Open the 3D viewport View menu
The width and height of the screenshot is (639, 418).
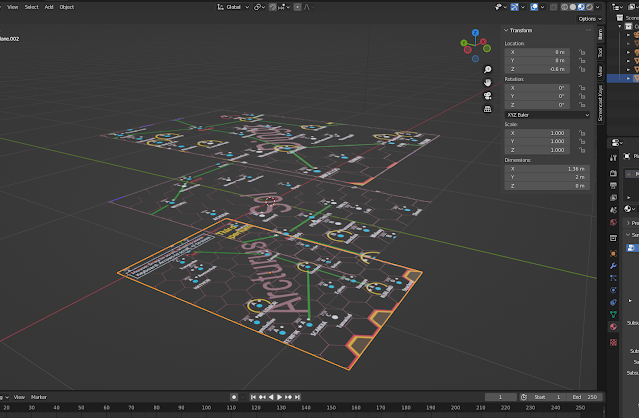(x=13, y=7)
